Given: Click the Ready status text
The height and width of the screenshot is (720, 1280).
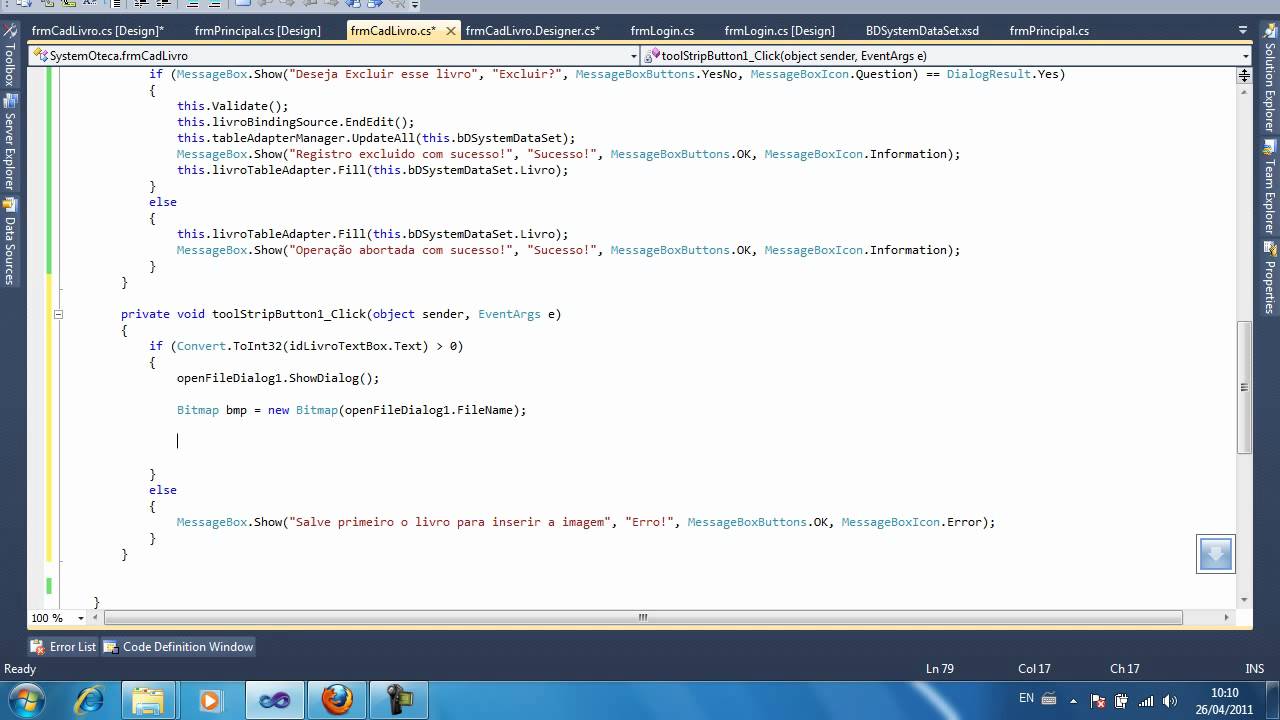Looking at the screenshot, I should [20, 669].
